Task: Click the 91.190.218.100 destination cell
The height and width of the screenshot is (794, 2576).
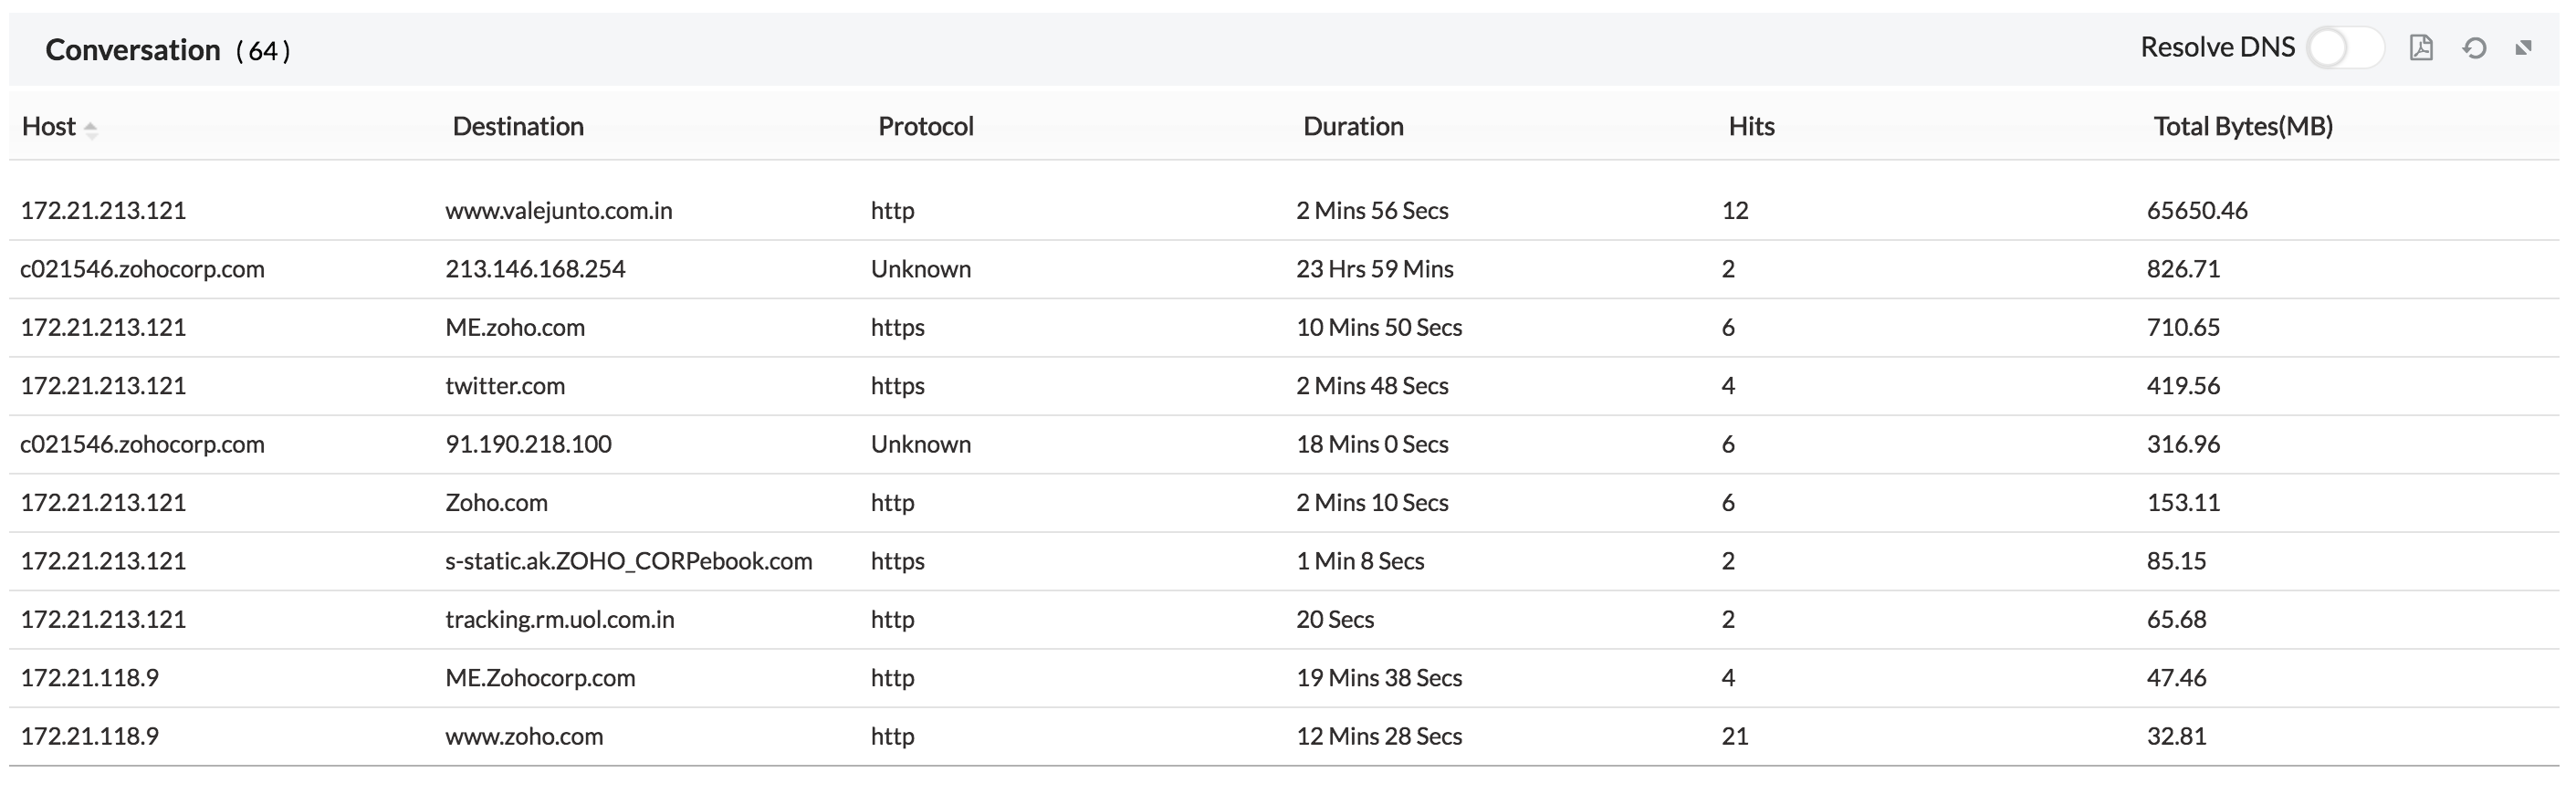Action: tap(528, 444)
